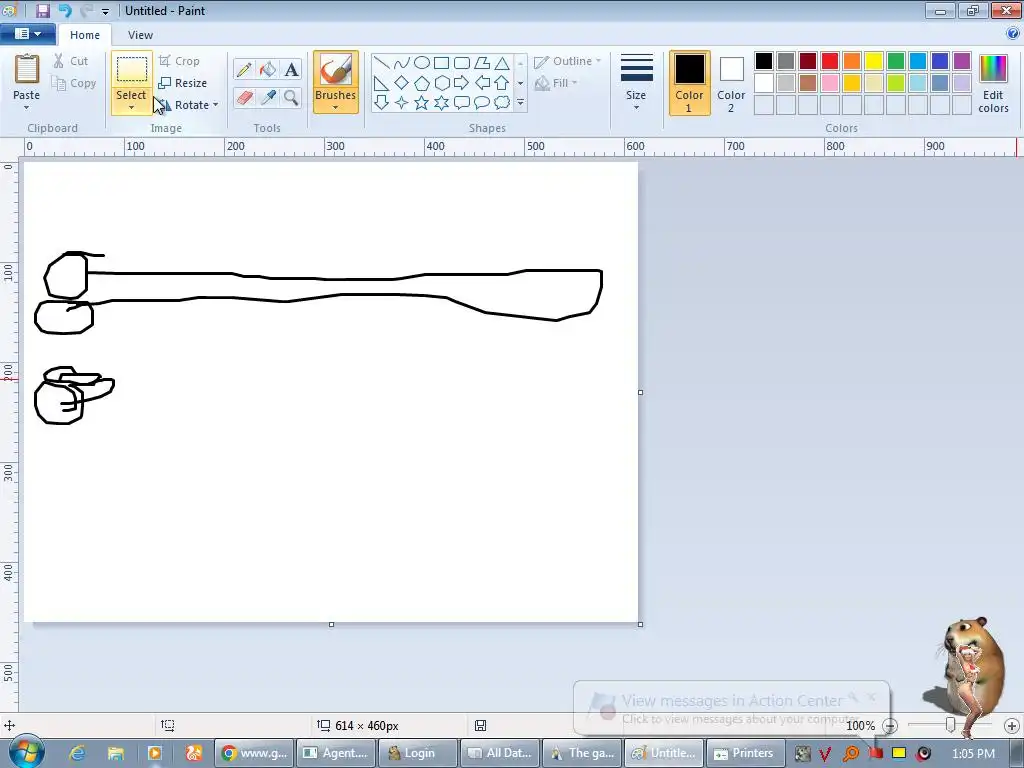Open the Select dropdown arrow
This screenshot has width=1024, height=768.
point(131,108)
